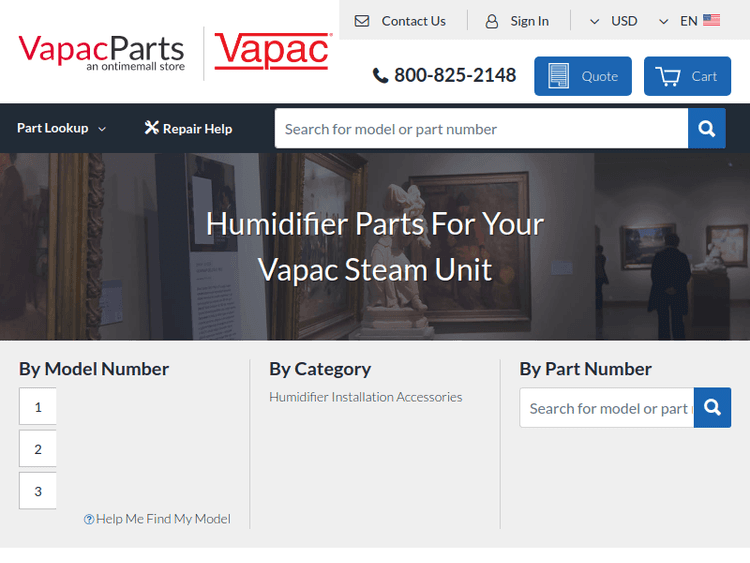Click the By Part Number search magnifier button
Image resolution: width=750 pixels, height=563 pixels.
pyautogui.click(x=712, y=408)
